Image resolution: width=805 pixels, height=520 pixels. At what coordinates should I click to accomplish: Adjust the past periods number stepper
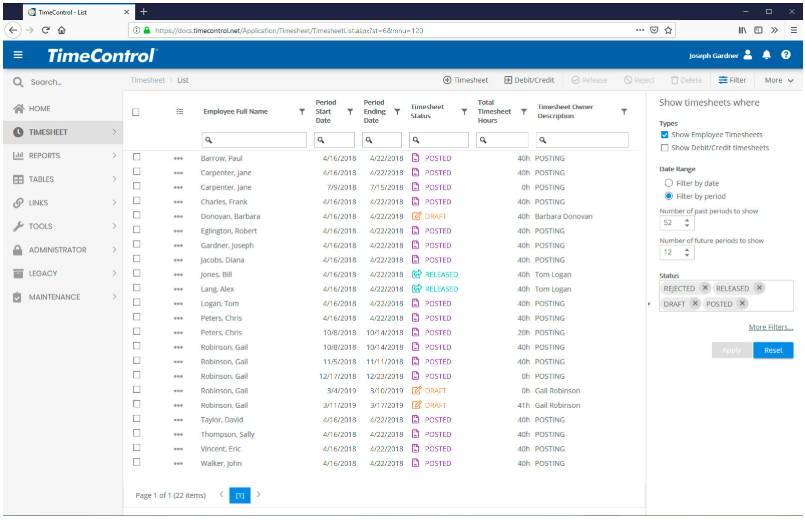tap(687, 223)
